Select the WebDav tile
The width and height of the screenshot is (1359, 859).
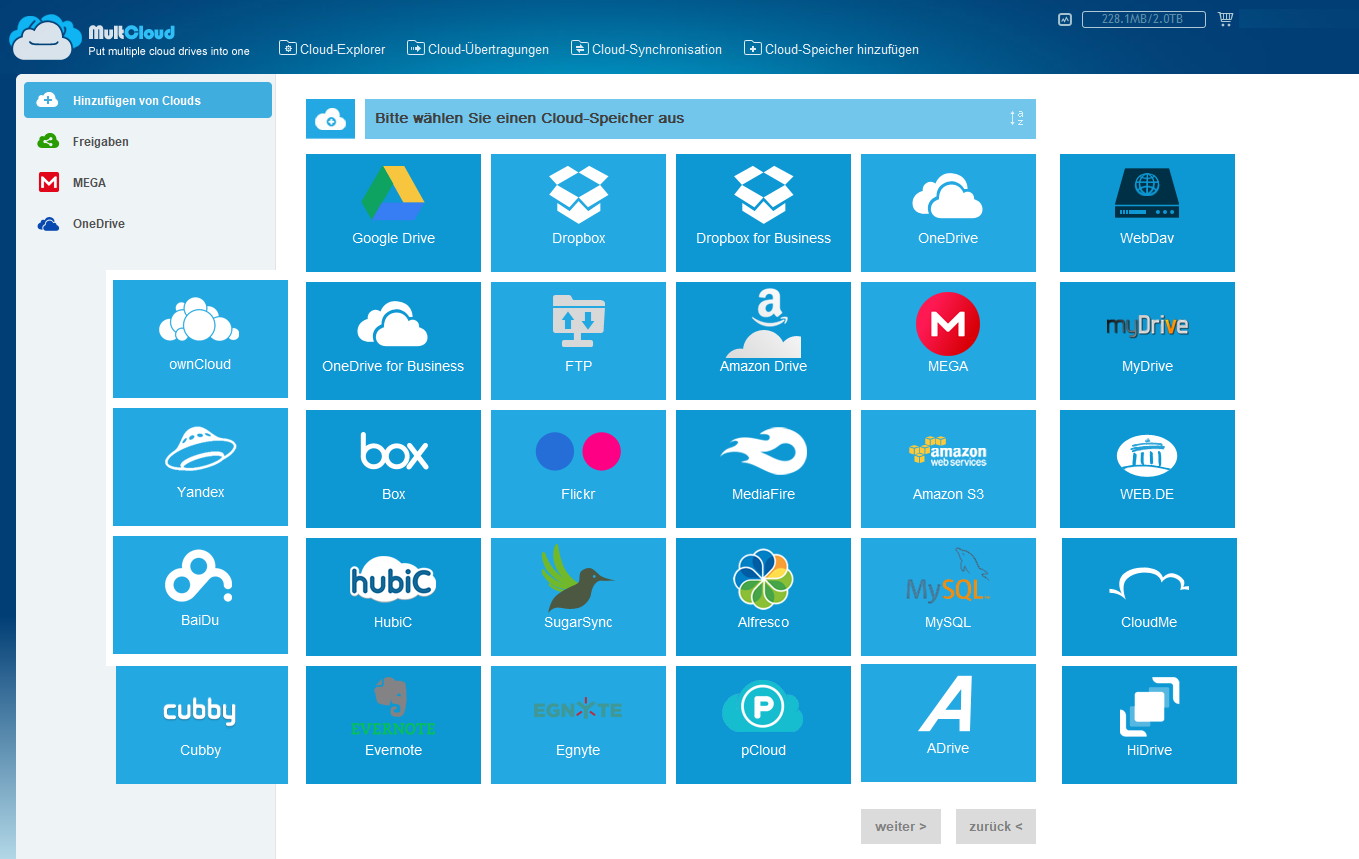(x=1147, y=212)
